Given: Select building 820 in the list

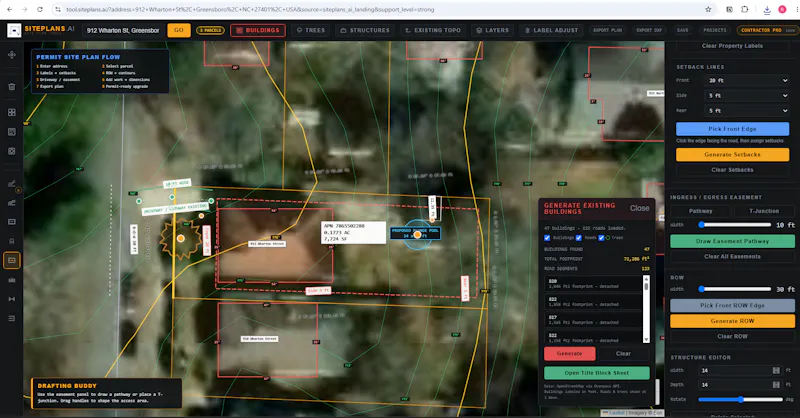Looking at the screenshot, I should tap(593, 284).
